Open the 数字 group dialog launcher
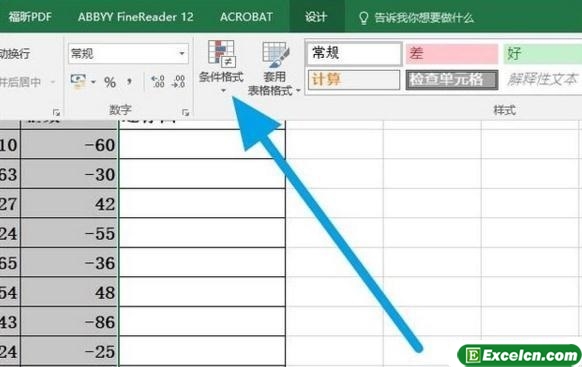Image resolution: width=582 pixels, height=367 pixels. pyautogui.click(x=186, y=112)
